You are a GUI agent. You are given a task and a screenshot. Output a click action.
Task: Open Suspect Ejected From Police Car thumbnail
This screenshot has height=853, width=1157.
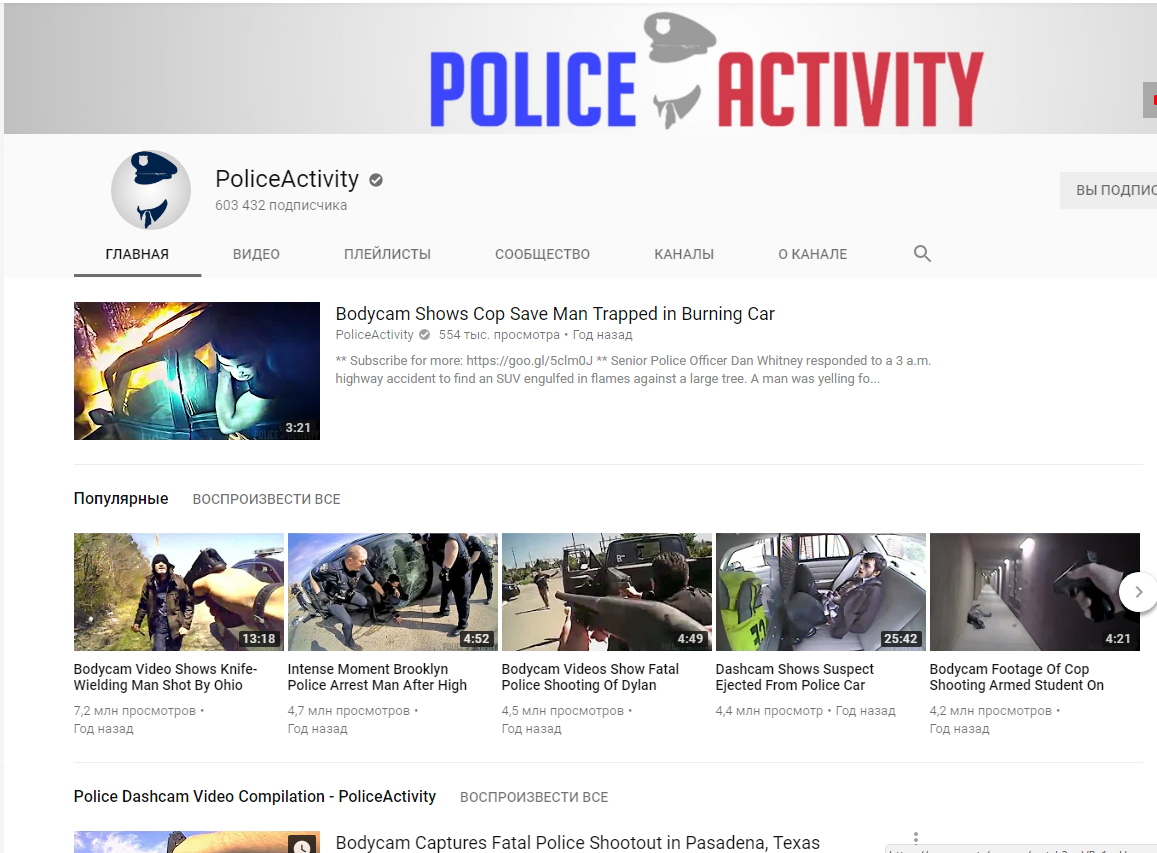tap(821, 592)
